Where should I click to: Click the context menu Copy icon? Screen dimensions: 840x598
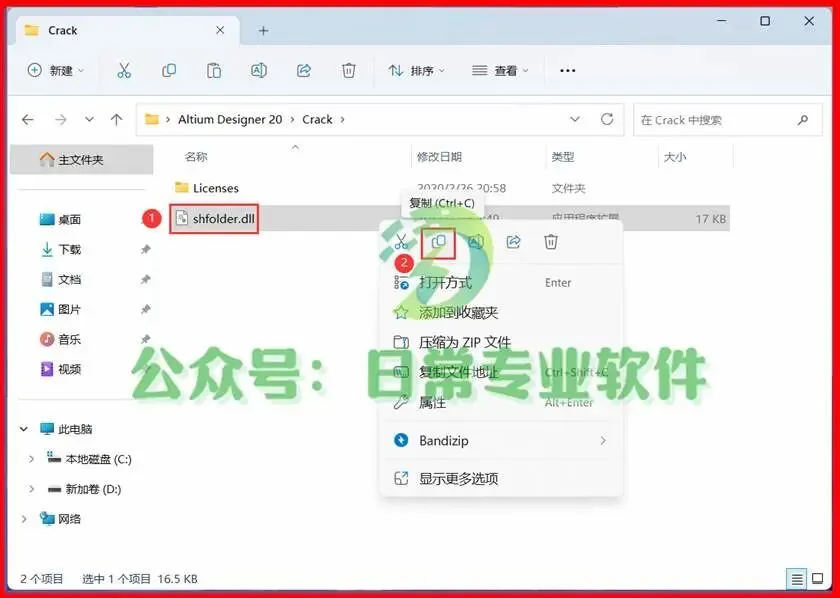click(438, 243)
